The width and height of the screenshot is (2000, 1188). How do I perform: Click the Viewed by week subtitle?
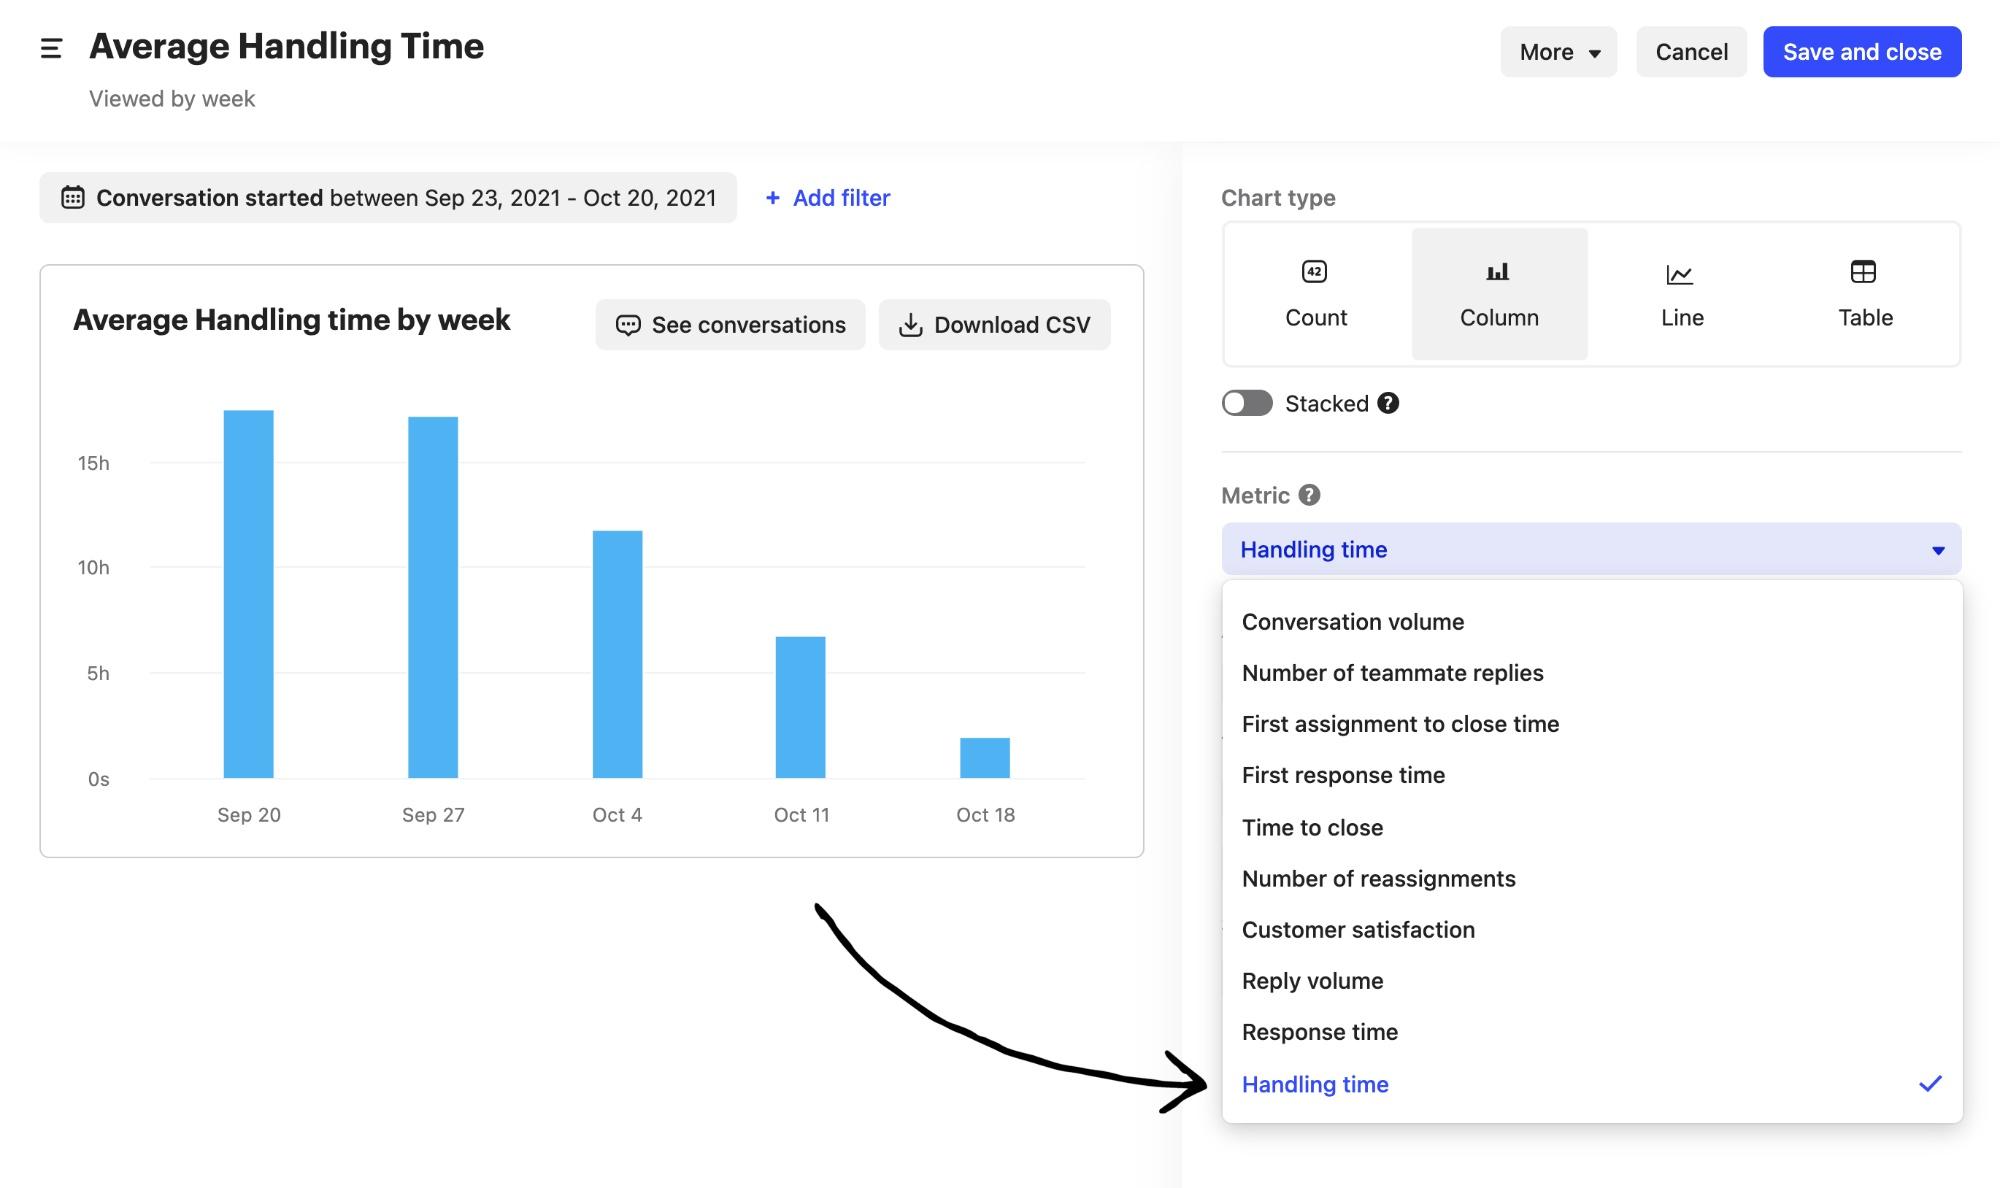coord(172,99)
